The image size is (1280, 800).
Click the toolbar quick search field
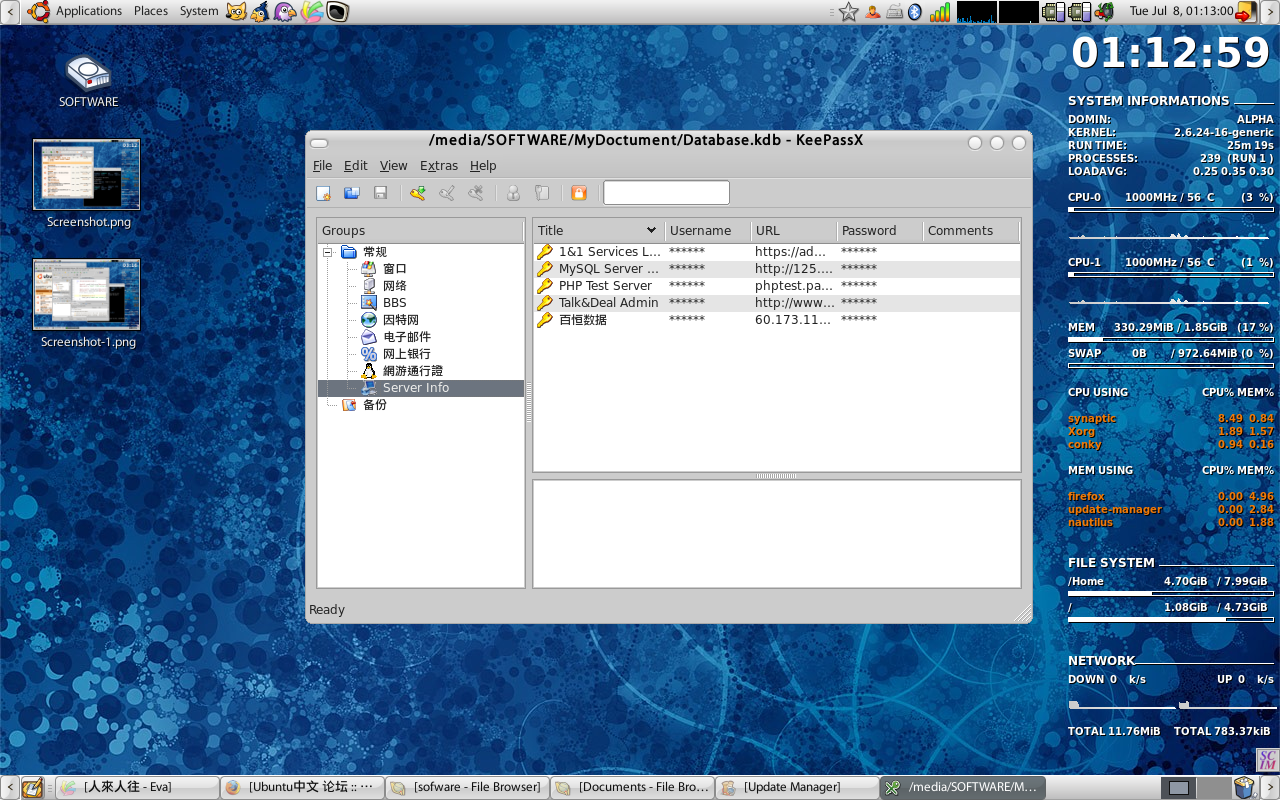pos(666,193)
